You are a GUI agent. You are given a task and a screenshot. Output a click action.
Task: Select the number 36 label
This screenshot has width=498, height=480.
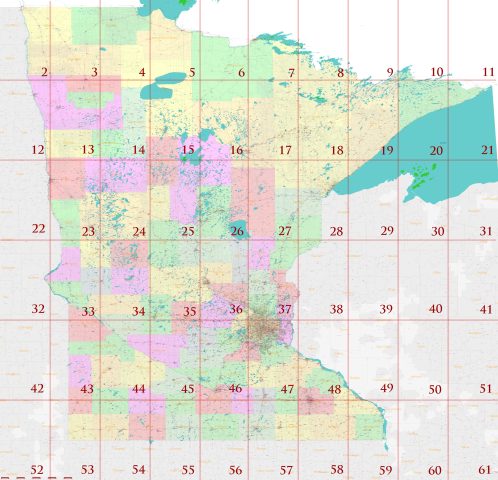coord(236,309)
